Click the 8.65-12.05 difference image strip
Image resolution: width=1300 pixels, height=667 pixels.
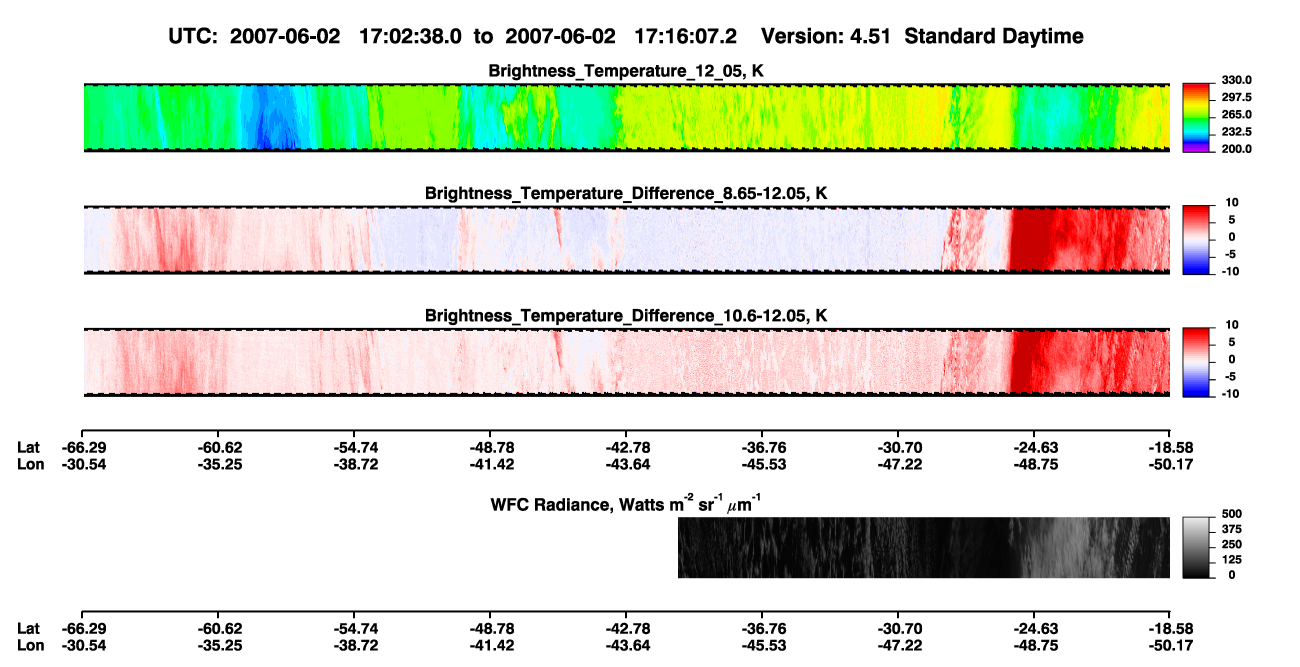coord(626,240)
